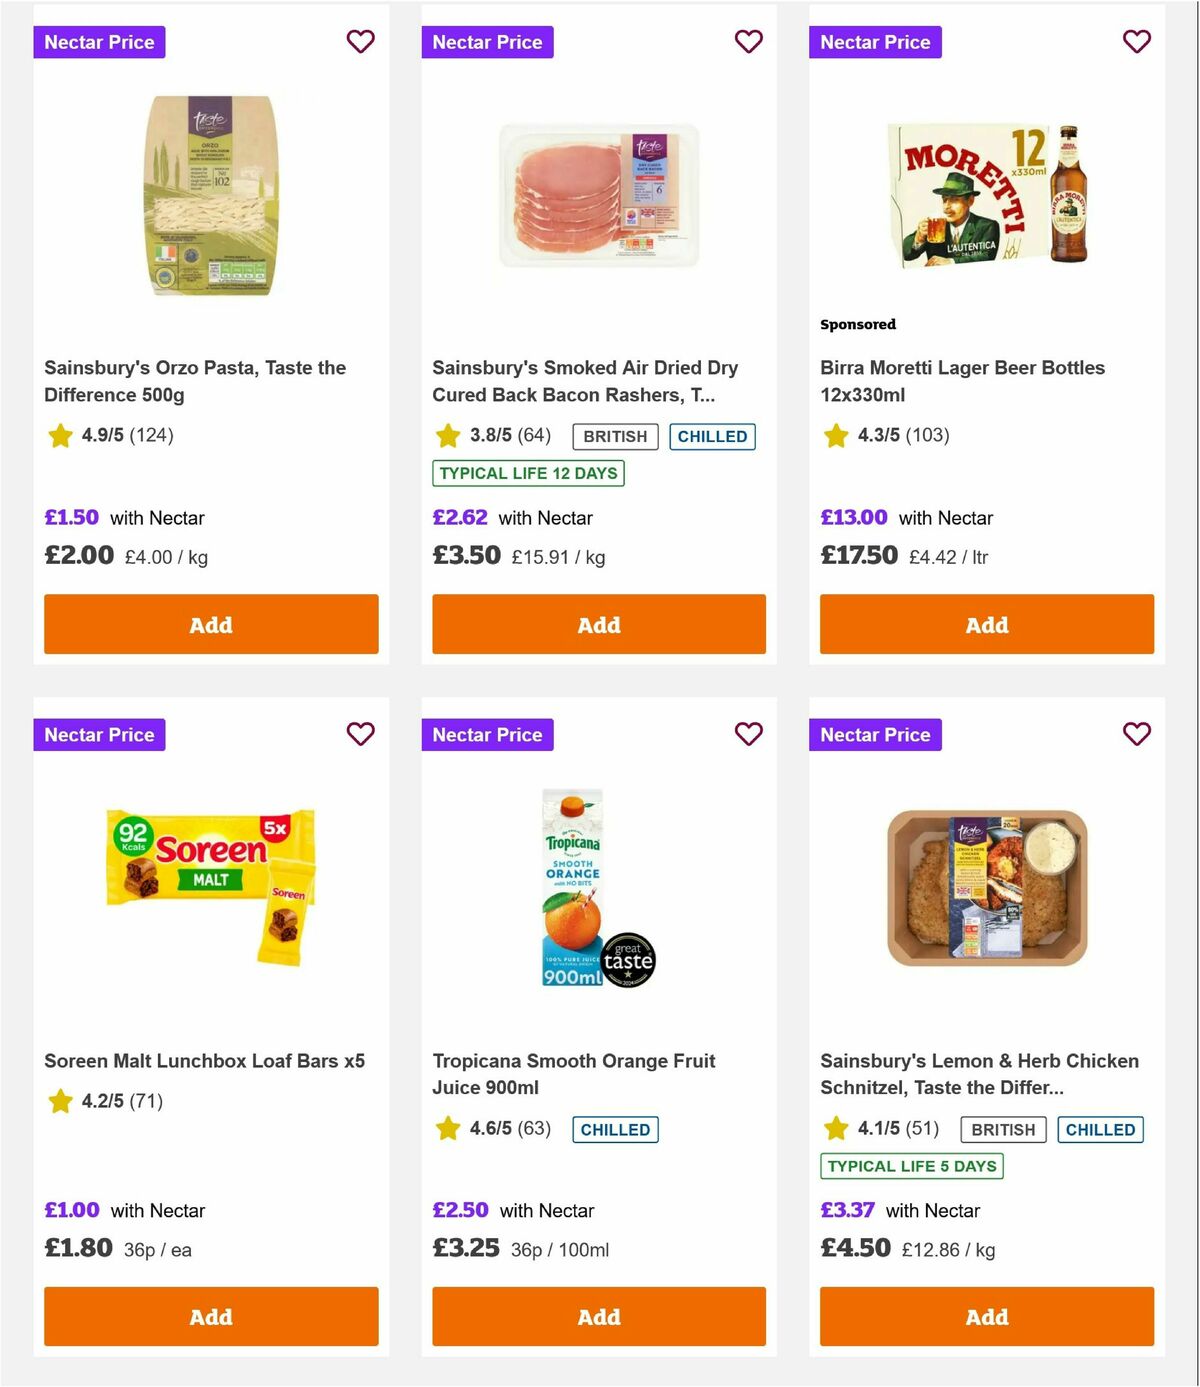Click the Nectar Price badge on the Tropicana card

click(x=487, y=734)
